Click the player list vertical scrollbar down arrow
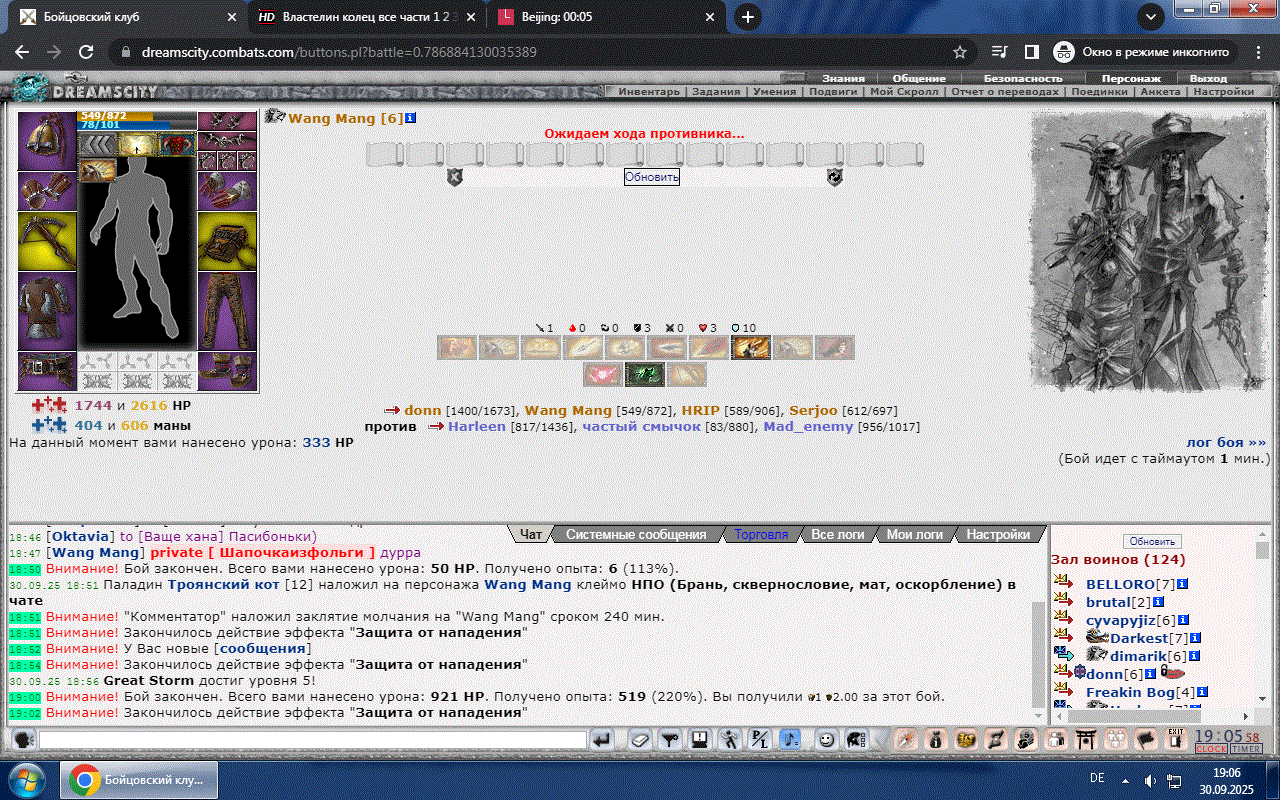The width and height of the screenshot is (1280, 800). point(1262,698)
